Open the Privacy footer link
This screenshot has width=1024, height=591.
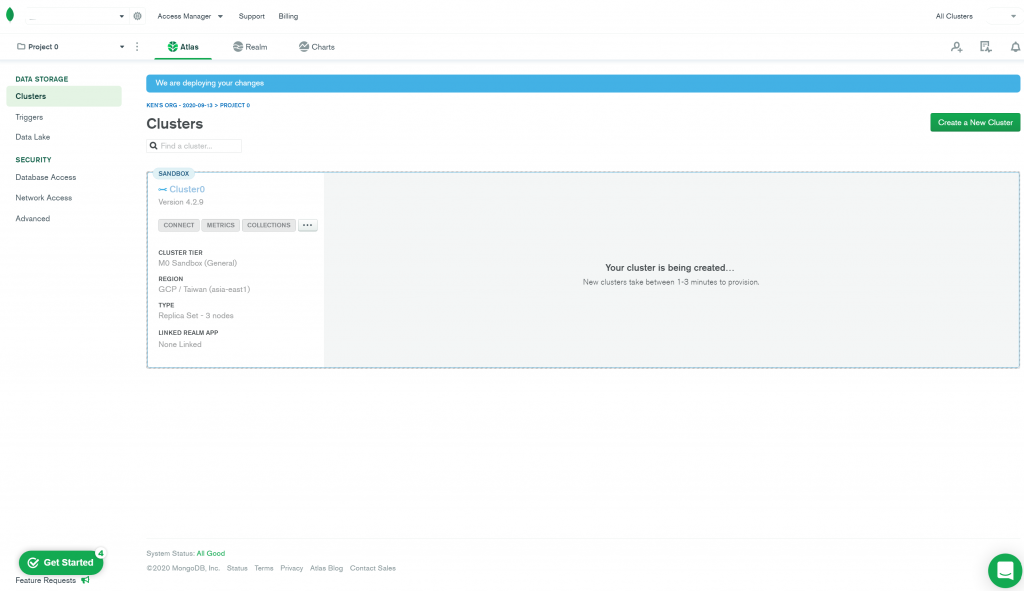(292, 568)
